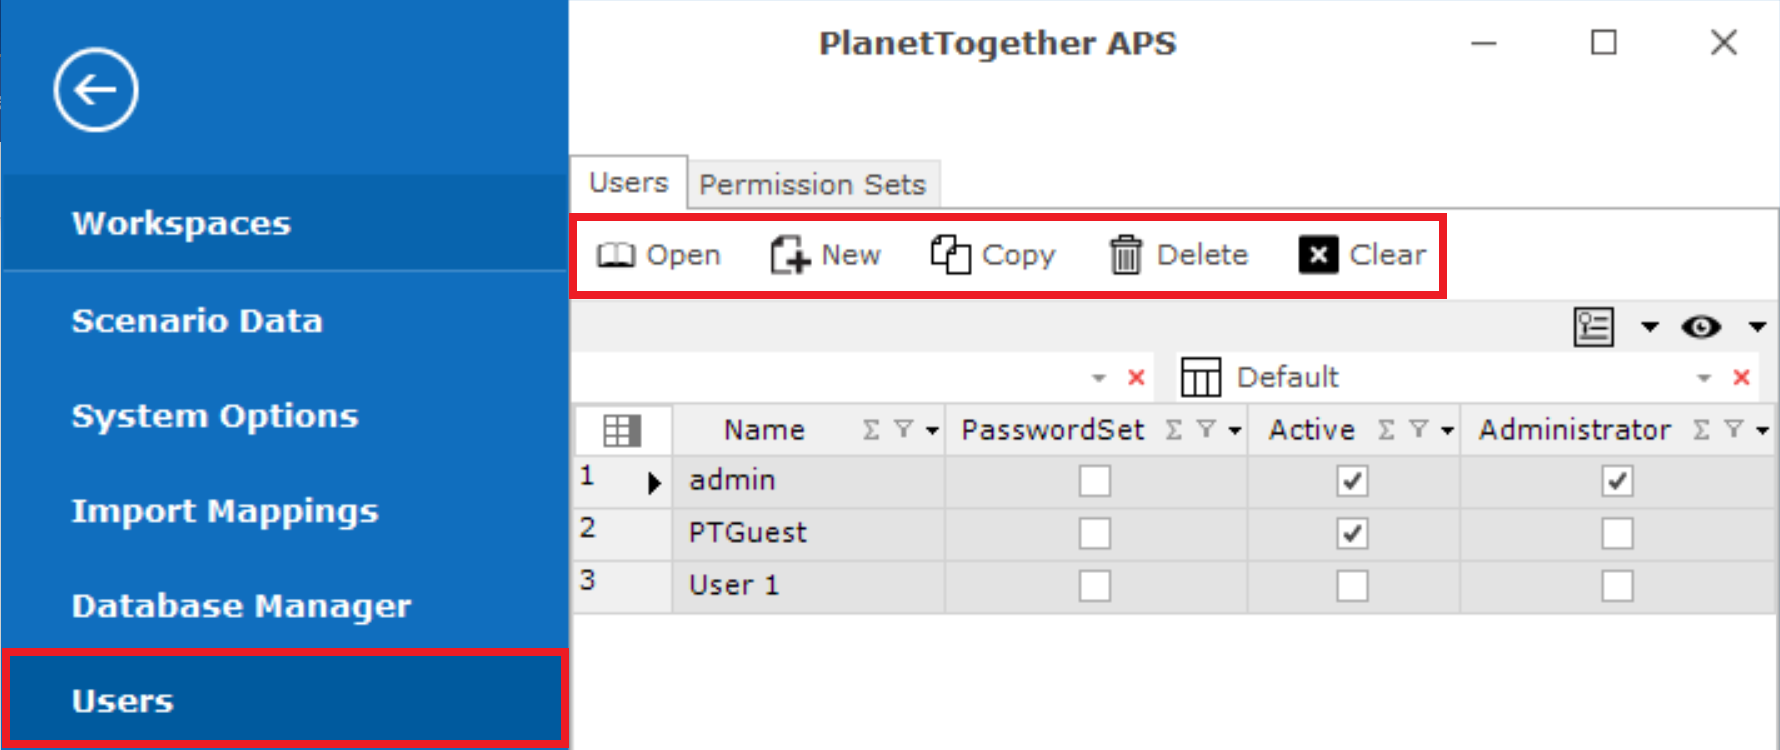Screen dimensions: 1780x750
Task: Expand the left filter combo box arrow
Action: 1099,378
